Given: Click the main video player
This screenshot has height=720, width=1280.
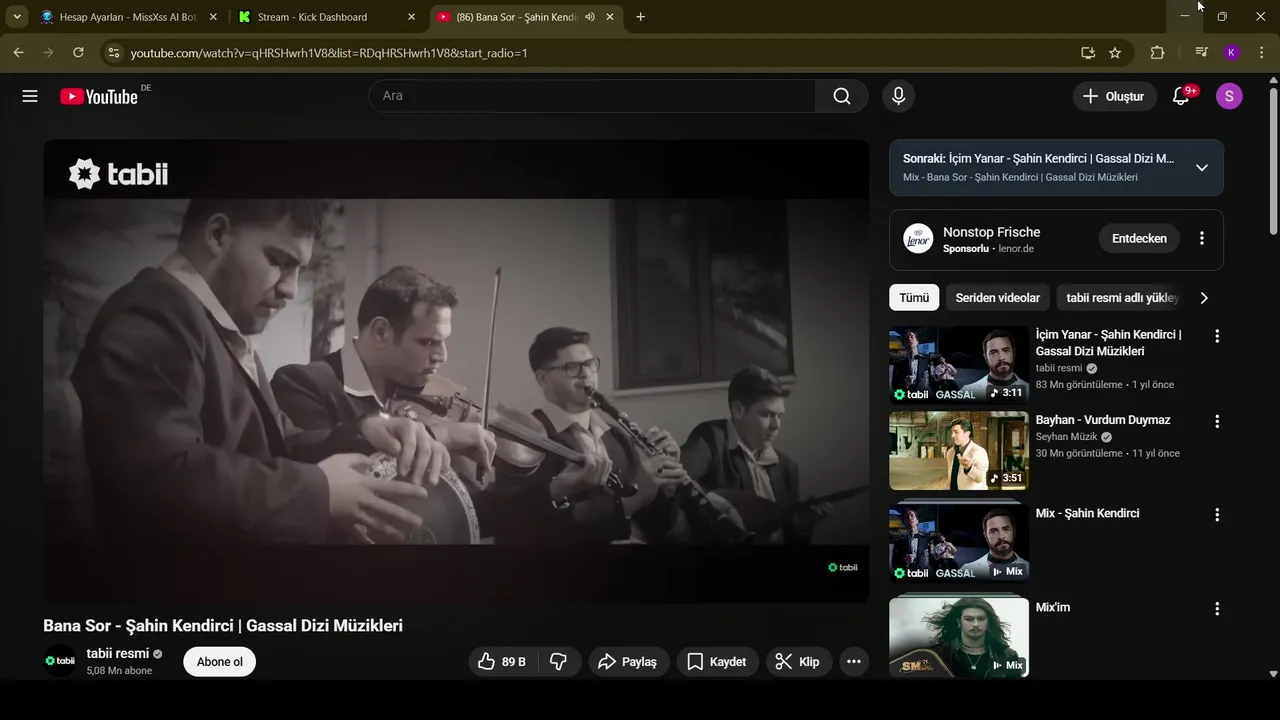Looking at the screenshot, I should pos(456,371).
